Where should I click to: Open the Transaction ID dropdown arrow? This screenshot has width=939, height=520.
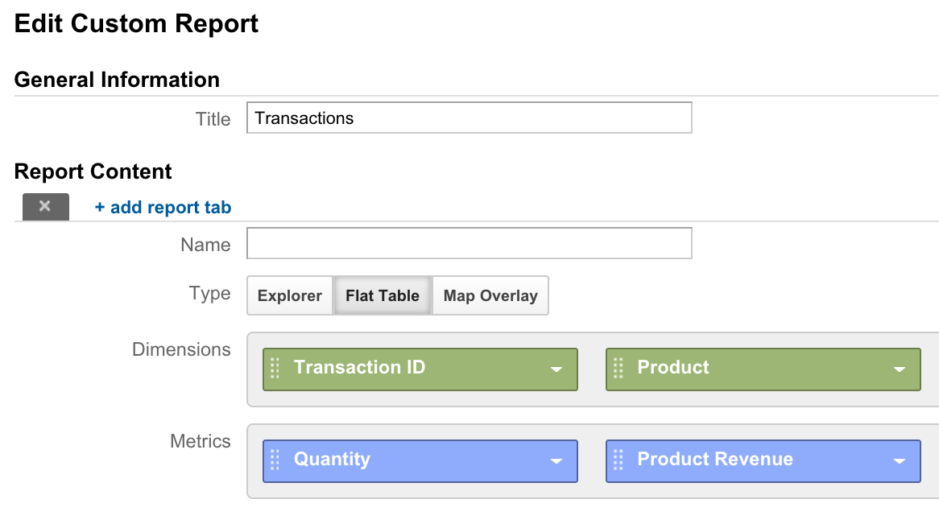click(556, 370)
